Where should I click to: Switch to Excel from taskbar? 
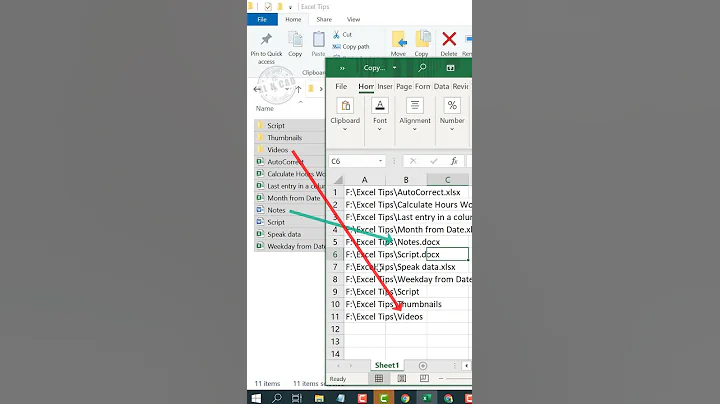tap(427, 398)
